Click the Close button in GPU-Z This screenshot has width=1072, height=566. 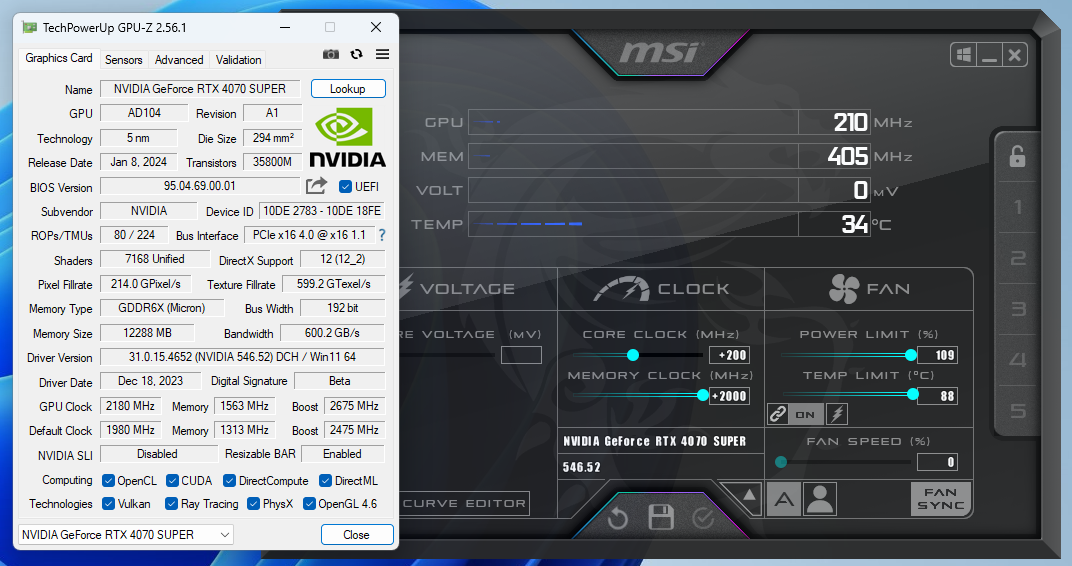pyautogui.click(x=357, y=535)
